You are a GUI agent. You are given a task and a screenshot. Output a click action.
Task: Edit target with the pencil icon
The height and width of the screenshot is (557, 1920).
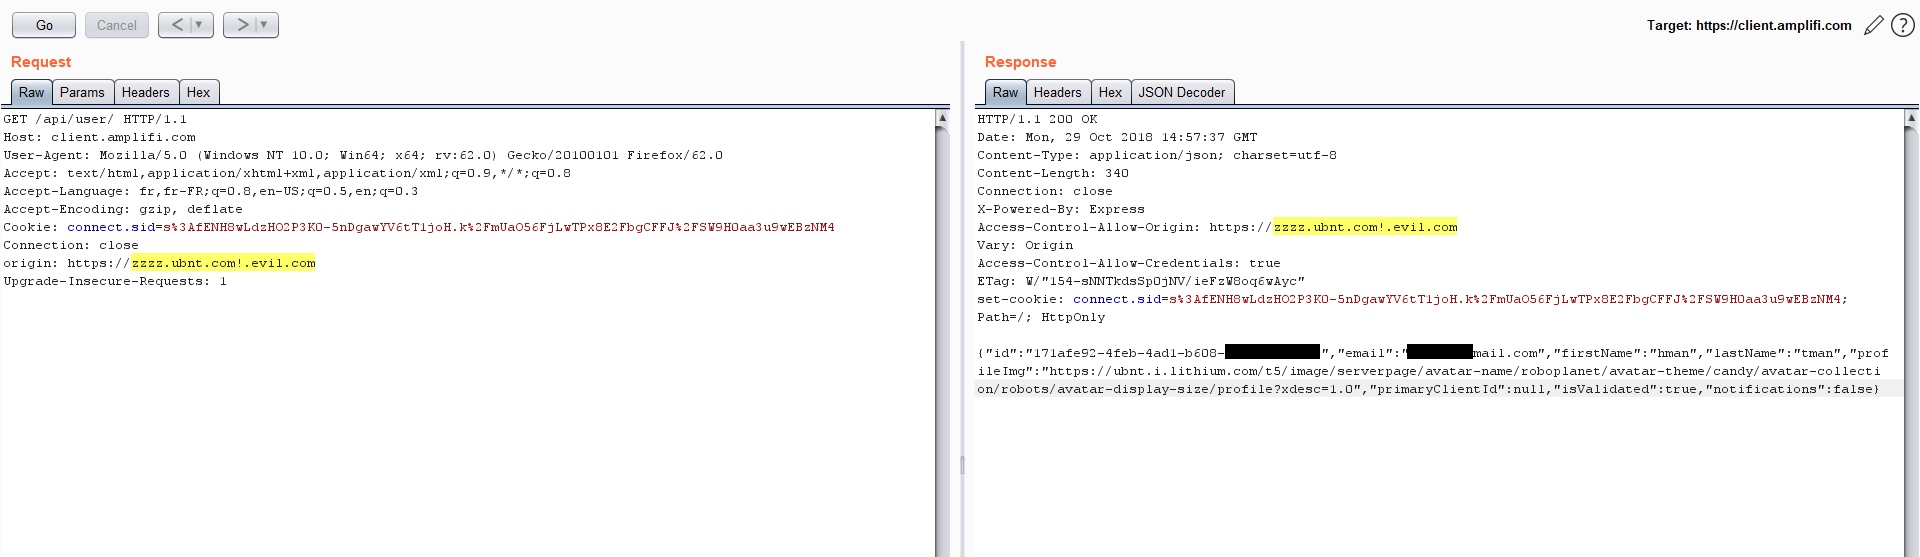[x=1873, y=26]
